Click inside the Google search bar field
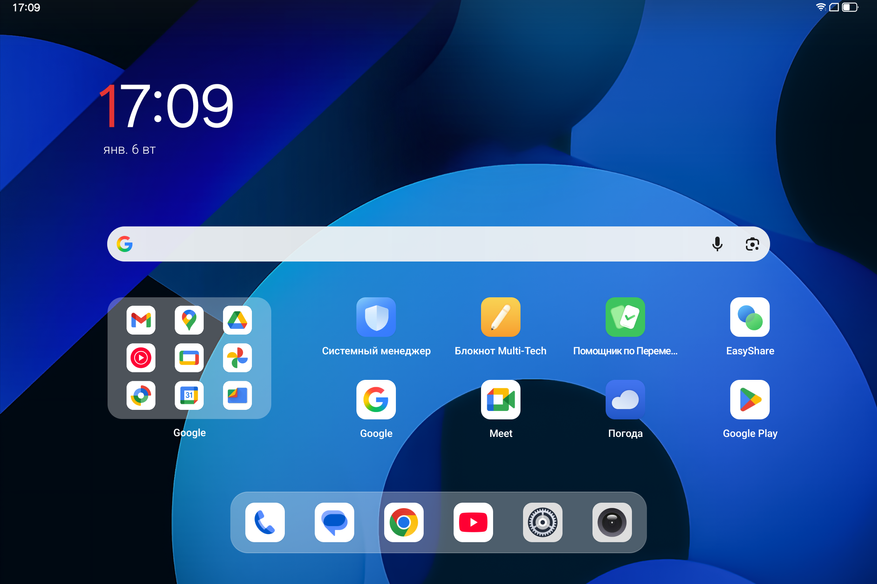The width and height of the screenshot is (877, 584). pyautogui.click(x=438, y=244)
